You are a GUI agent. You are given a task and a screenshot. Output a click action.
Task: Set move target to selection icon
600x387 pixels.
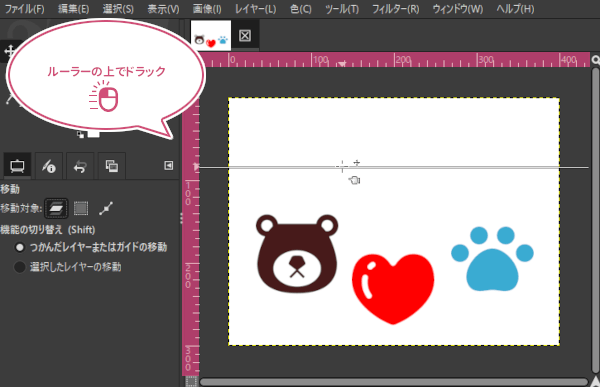pos(81,208)
